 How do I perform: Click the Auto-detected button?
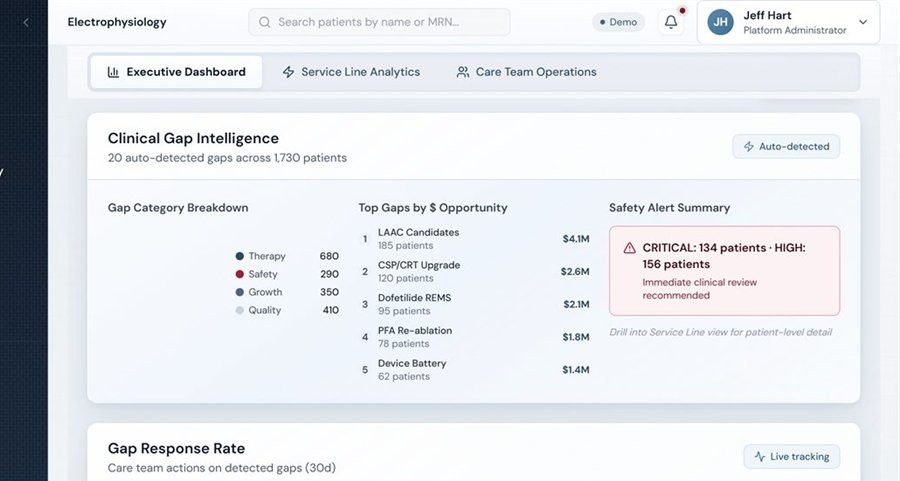click(786, 147)
